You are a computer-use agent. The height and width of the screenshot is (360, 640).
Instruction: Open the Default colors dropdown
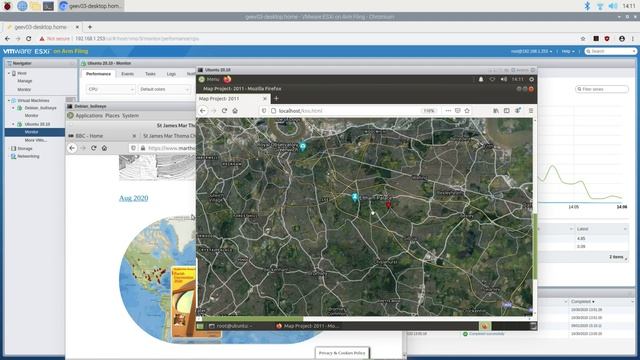pos(164,89)
